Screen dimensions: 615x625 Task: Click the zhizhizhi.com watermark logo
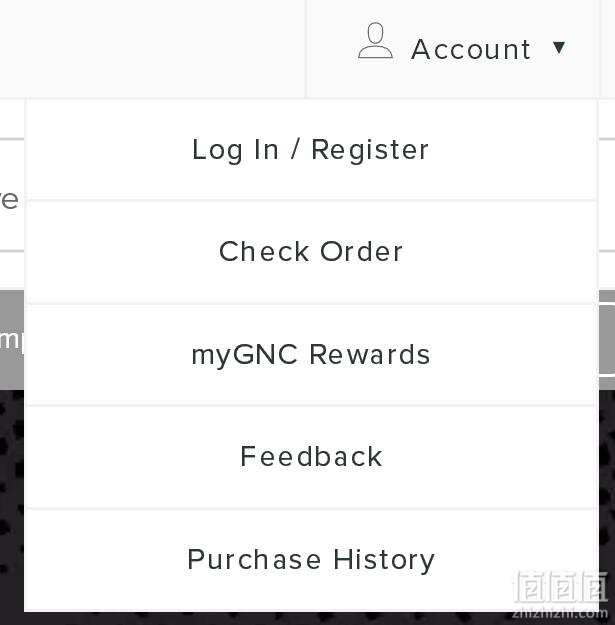561,595
